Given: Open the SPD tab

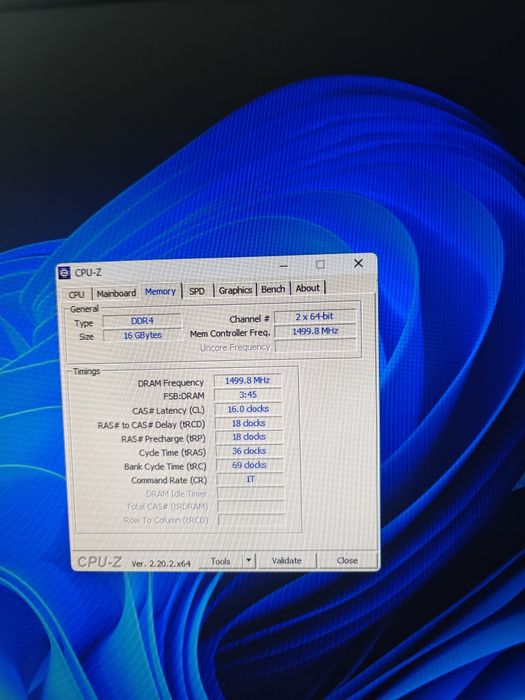Looking at the screenshot, I should [197, 291].
